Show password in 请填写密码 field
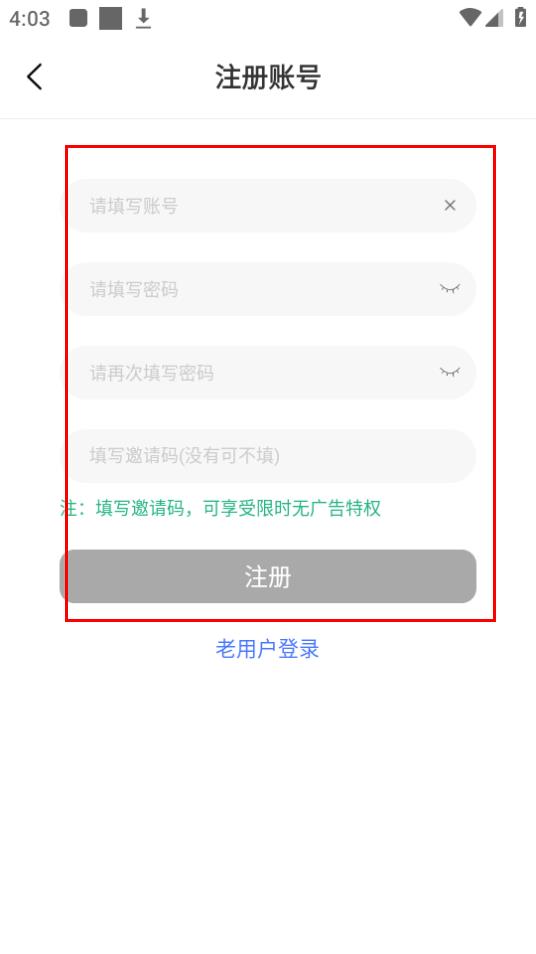 pyautogui.click(x=450, y=288)
